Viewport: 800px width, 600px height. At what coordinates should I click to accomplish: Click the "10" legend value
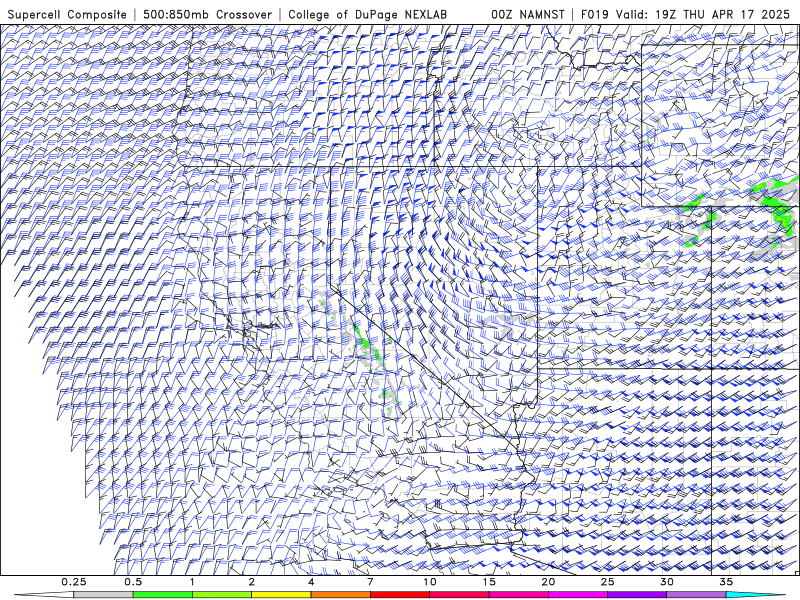coord(430,582)
